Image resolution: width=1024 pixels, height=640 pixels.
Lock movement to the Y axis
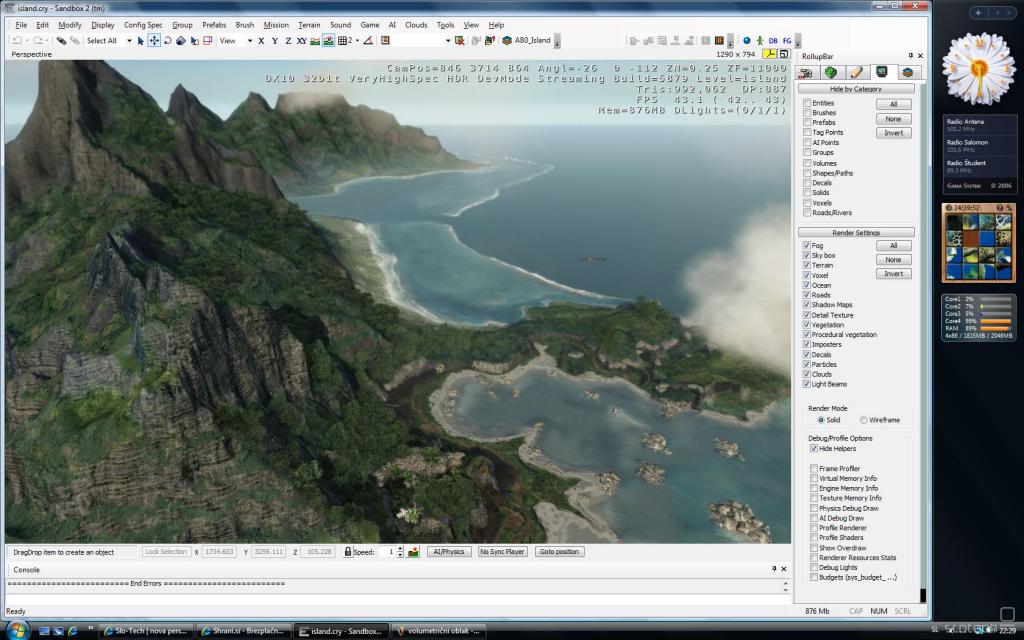pyautogui.click(x=275, y=40)
